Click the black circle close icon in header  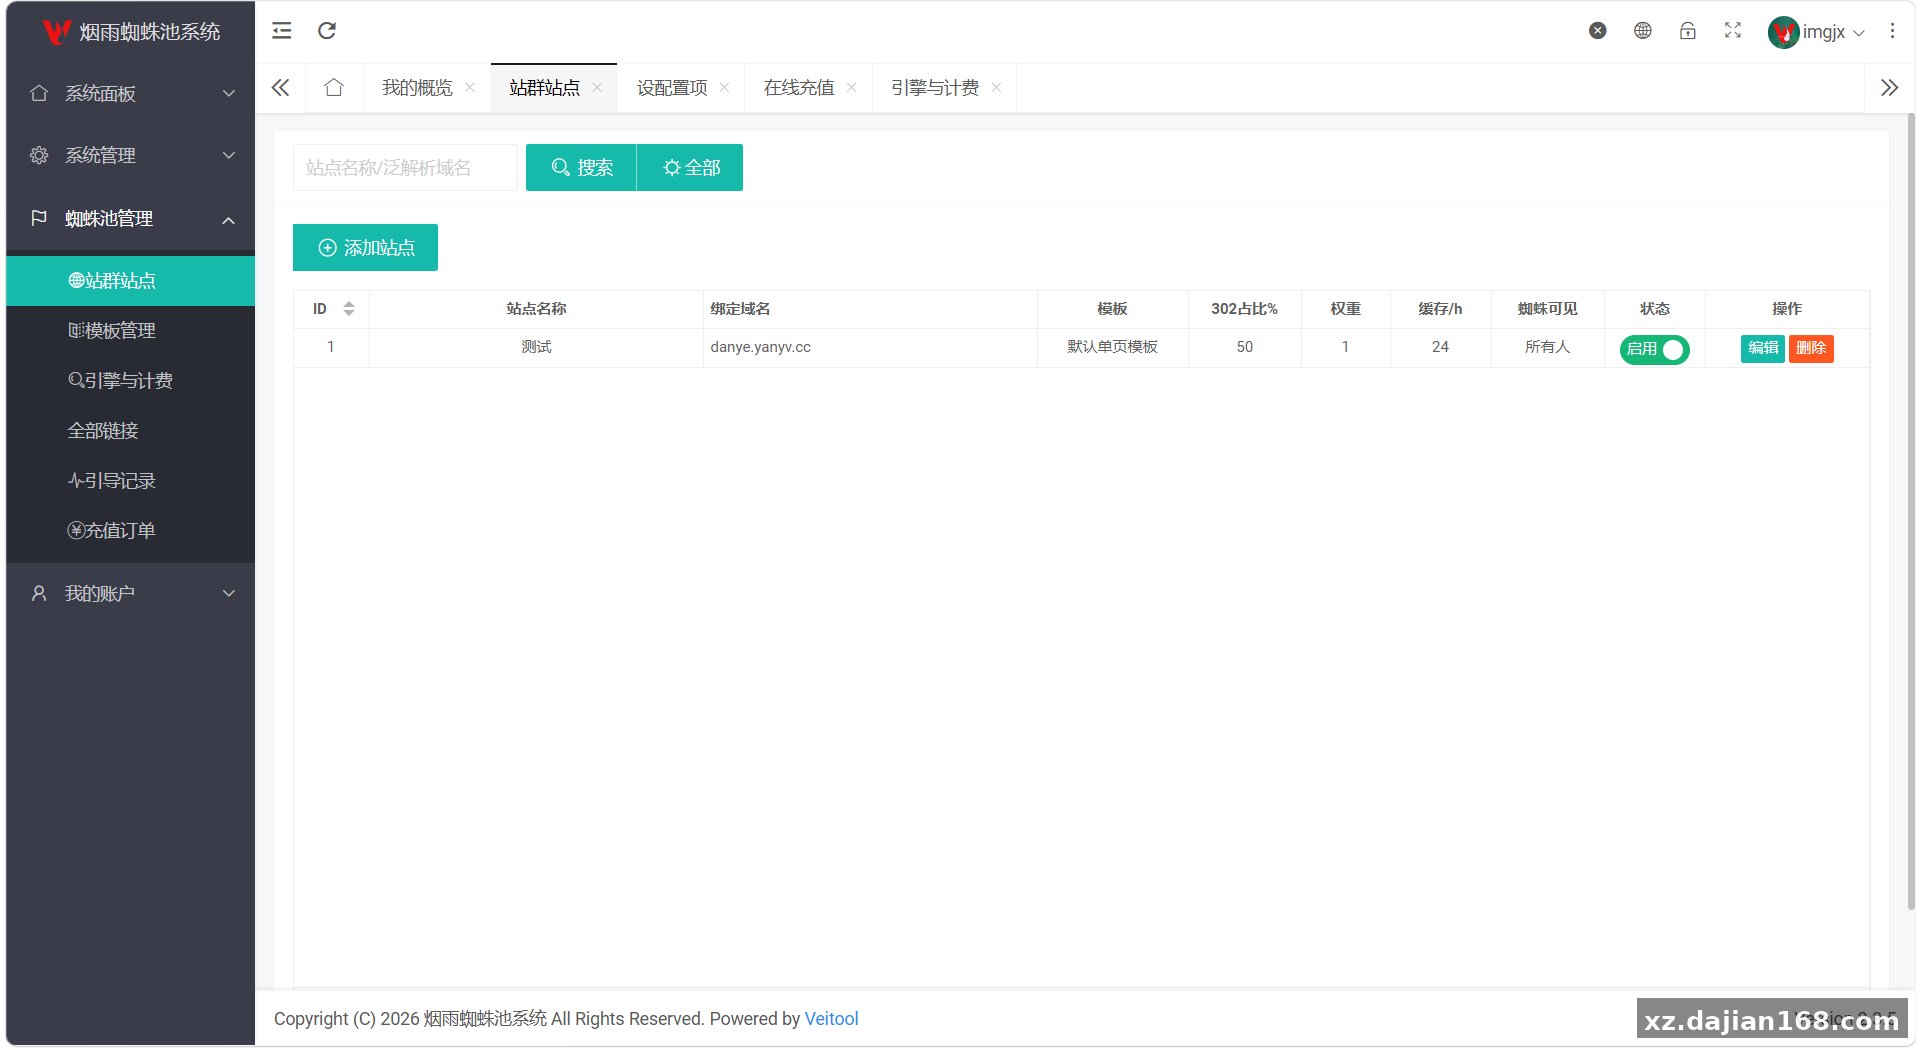click(1598, 31)
